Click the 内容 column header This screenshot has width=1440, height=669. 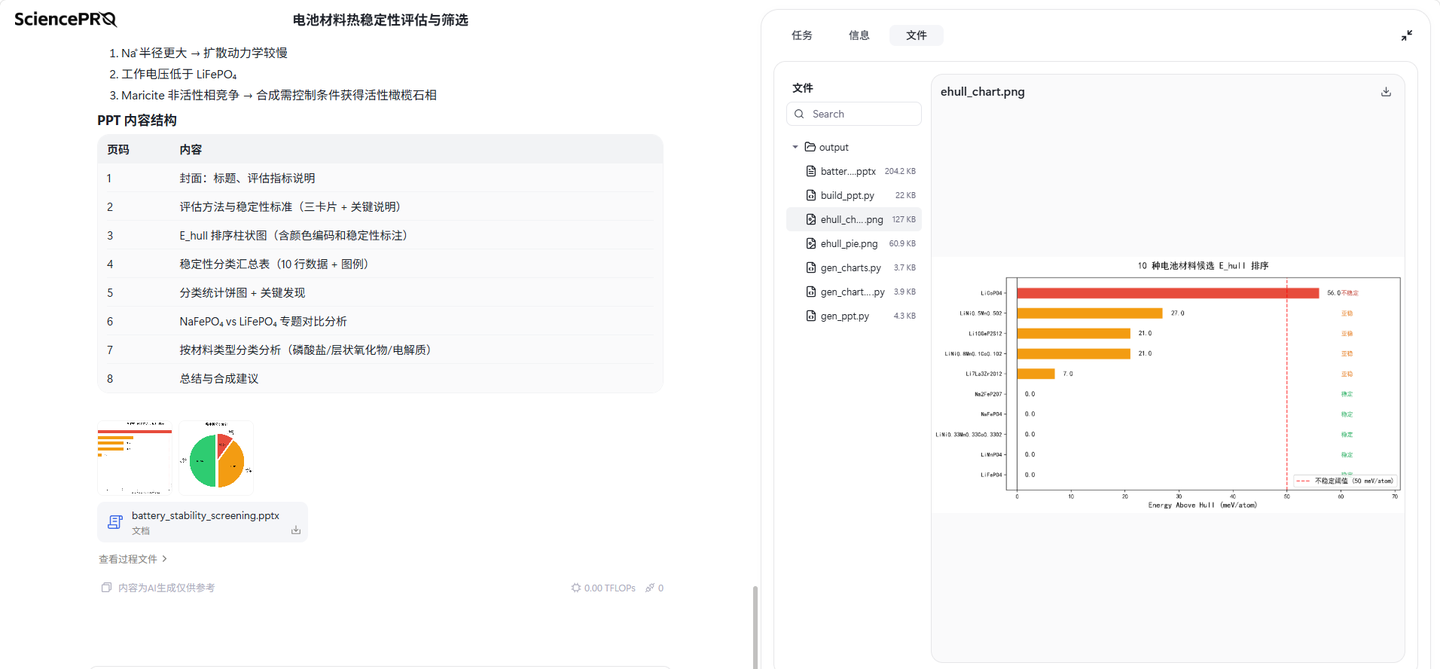coord(190,149)
